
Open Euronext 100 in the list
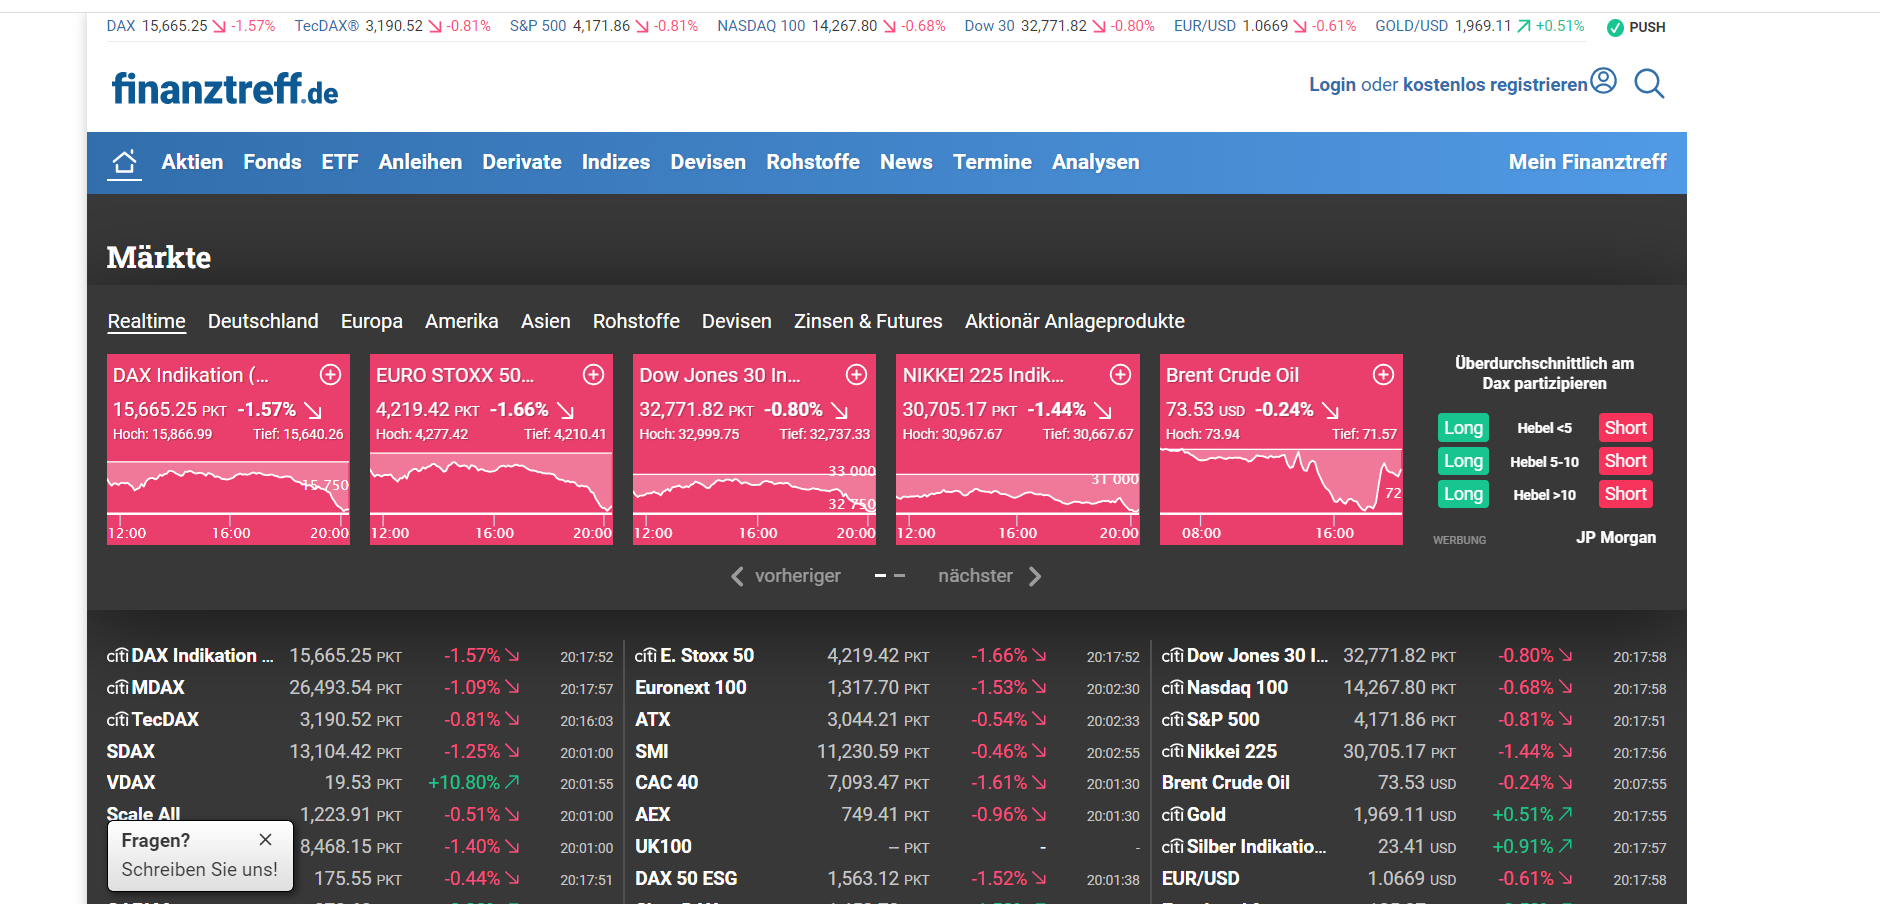(691, 688)
